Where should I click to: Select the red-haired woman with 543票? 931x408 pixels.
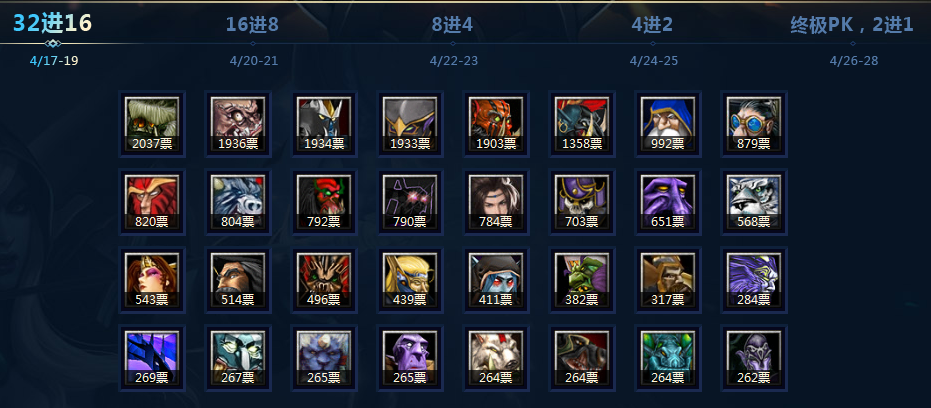click(152, 280)
